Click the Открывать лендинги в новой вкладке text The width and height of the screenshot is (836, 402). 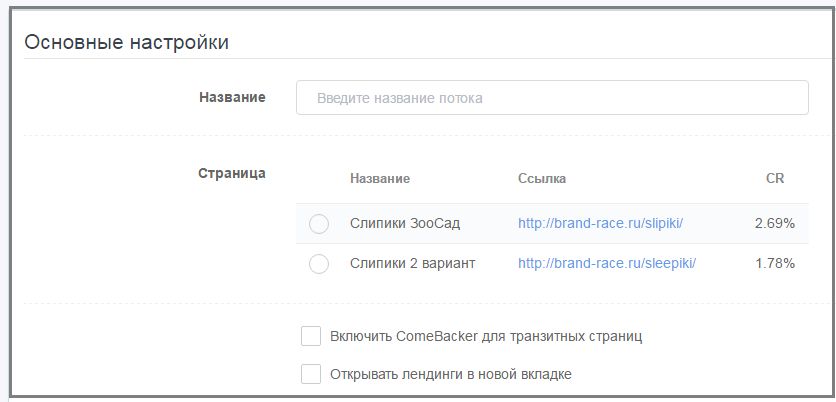[x=450, y=375]
